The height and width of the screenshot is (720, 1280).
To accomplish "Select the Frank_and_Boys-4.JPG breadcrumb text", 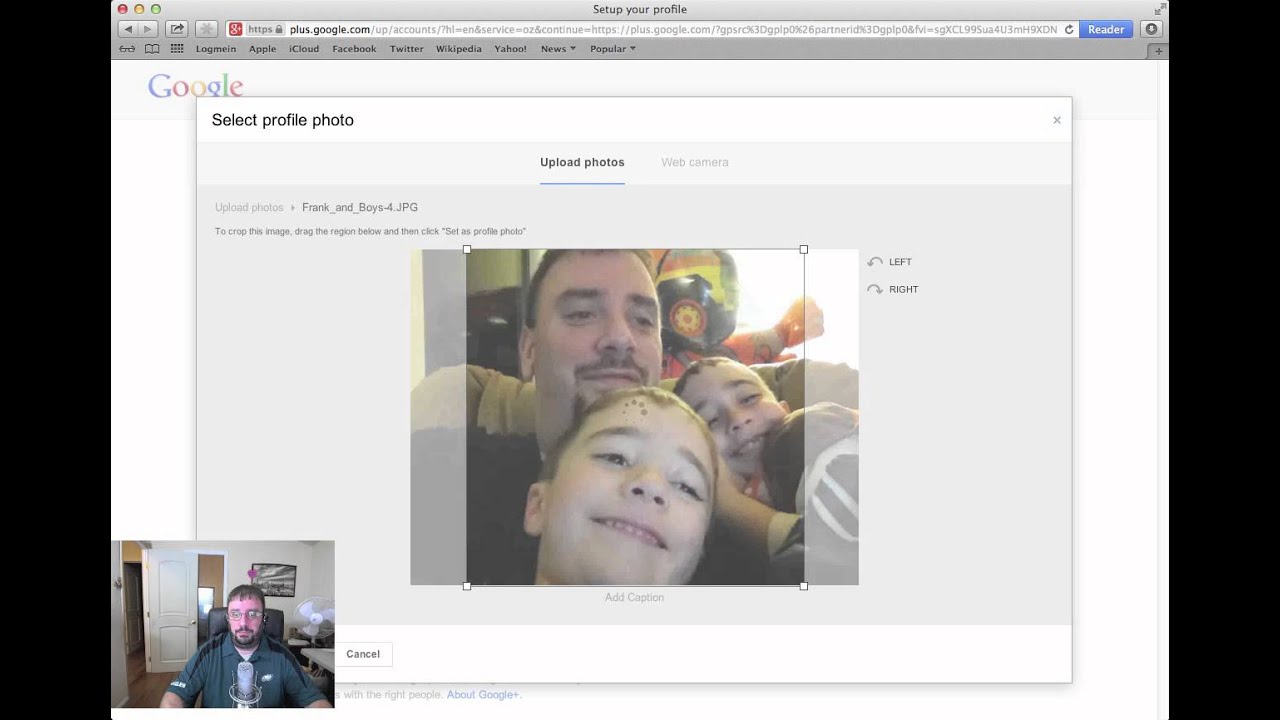I will [360, 208].
